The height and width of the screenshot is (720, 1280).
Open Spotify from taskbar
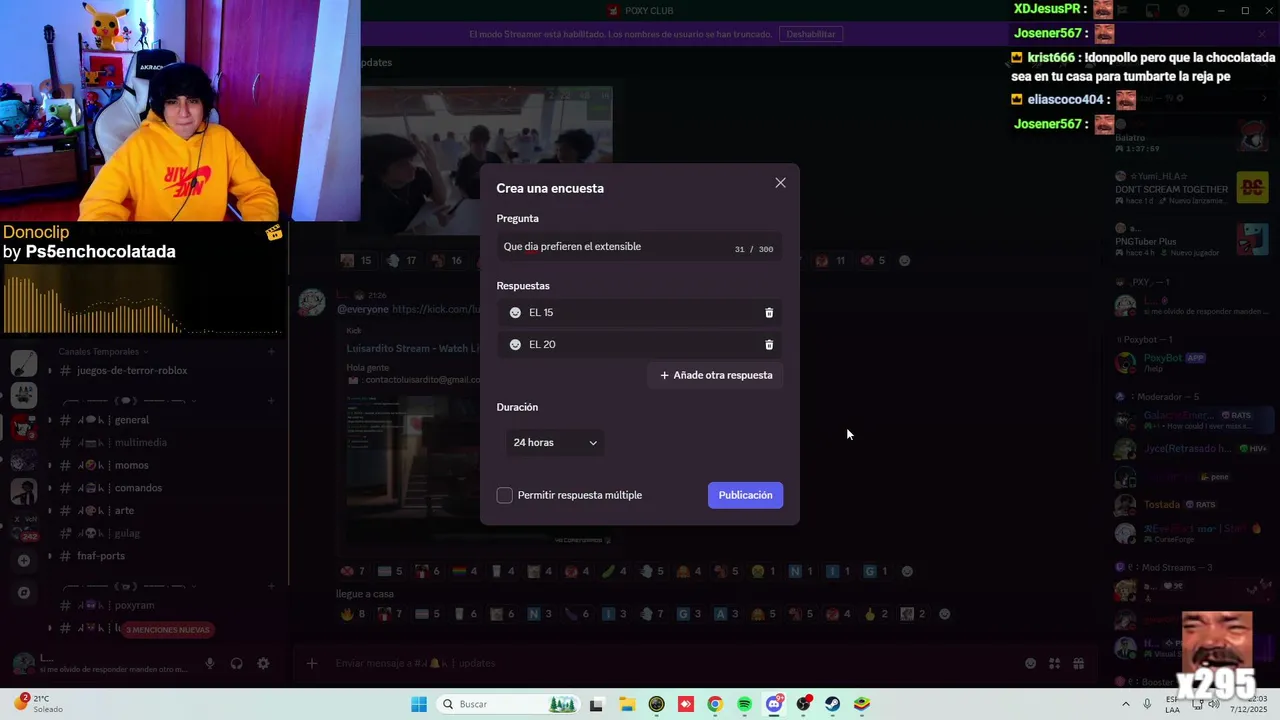744,704
